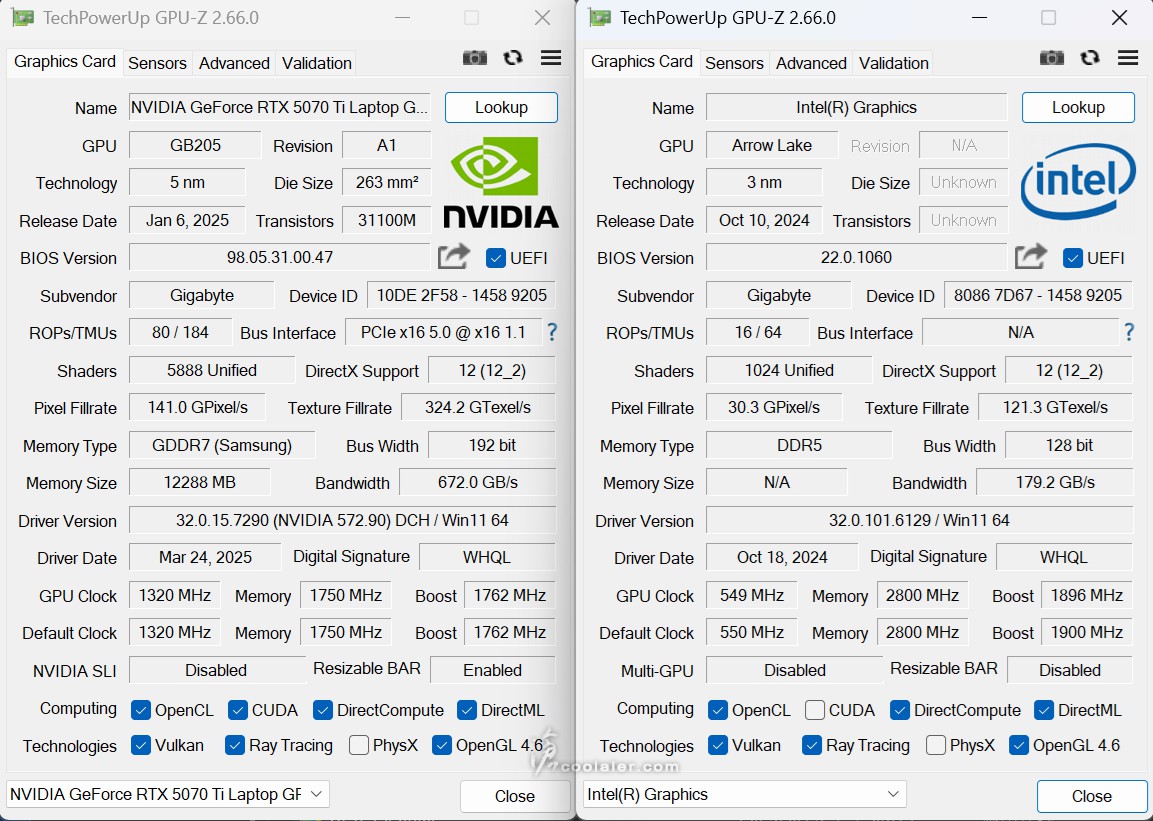Toggle PhysX checkbox in Intel window

936,745
